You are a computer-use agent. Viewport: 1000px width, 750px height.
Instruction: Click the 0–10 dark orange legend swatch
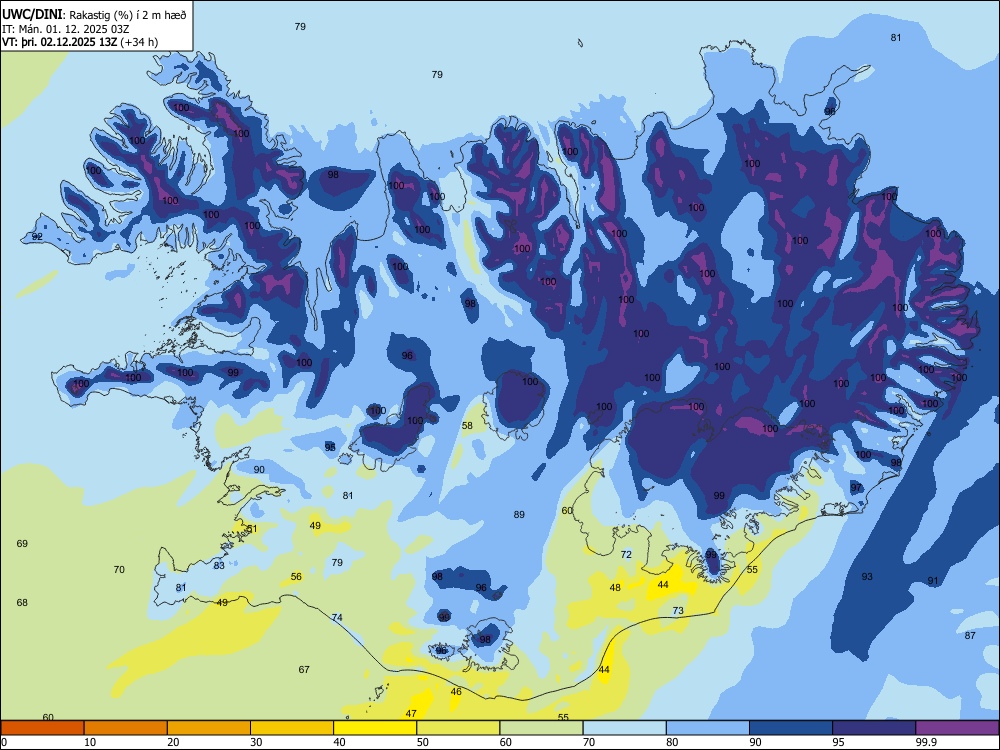click(x=42, y=728)
